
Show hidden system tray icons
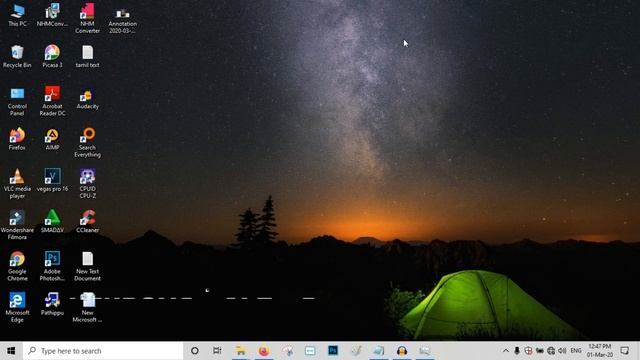506,351
